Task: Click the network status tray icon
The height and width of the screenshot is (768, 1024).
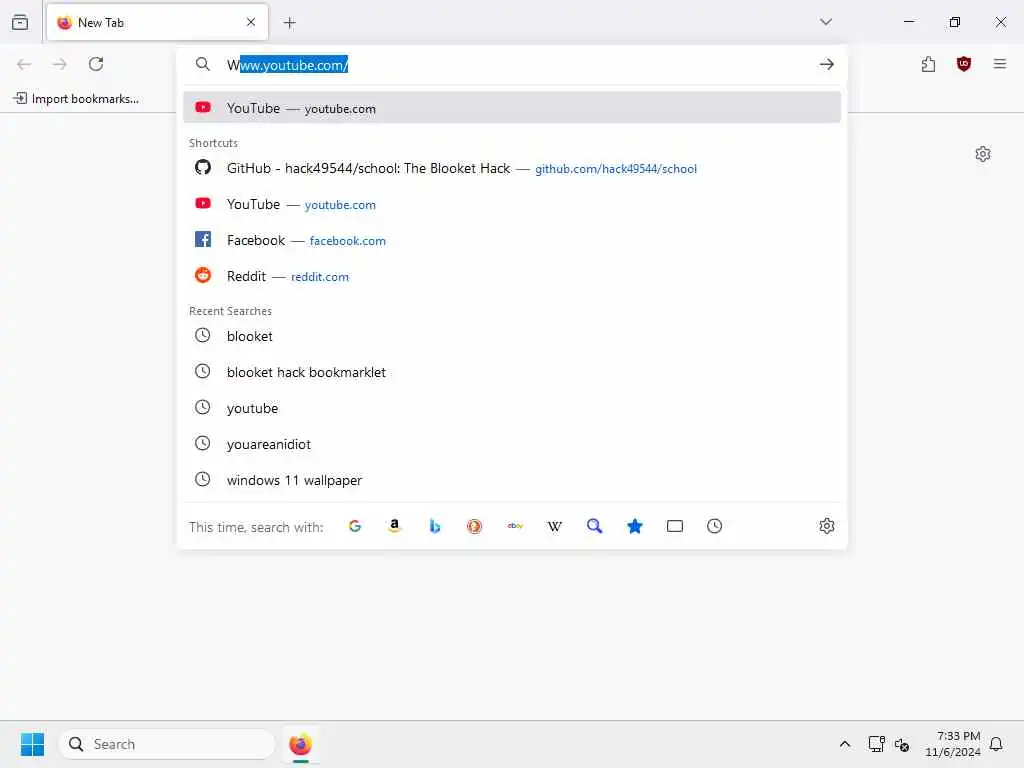Action: 876,744
